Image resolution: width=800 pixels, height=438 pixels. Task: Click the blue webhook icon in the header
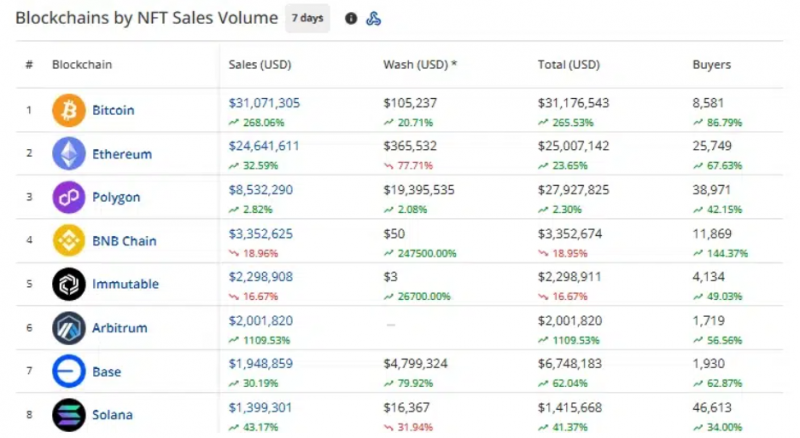pyautogui.click(x=373, y=19)
